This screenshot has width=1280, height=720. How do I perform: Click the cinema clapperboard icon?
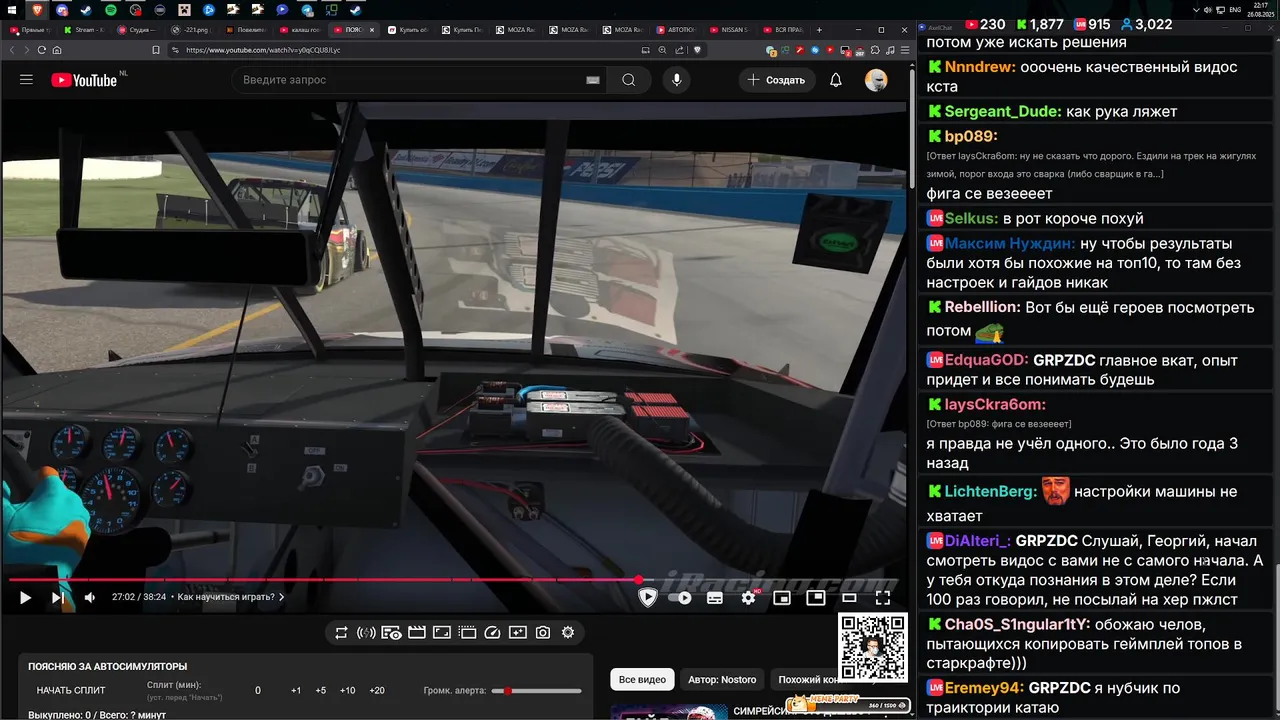pyautogui.click(x=417, y=632)
